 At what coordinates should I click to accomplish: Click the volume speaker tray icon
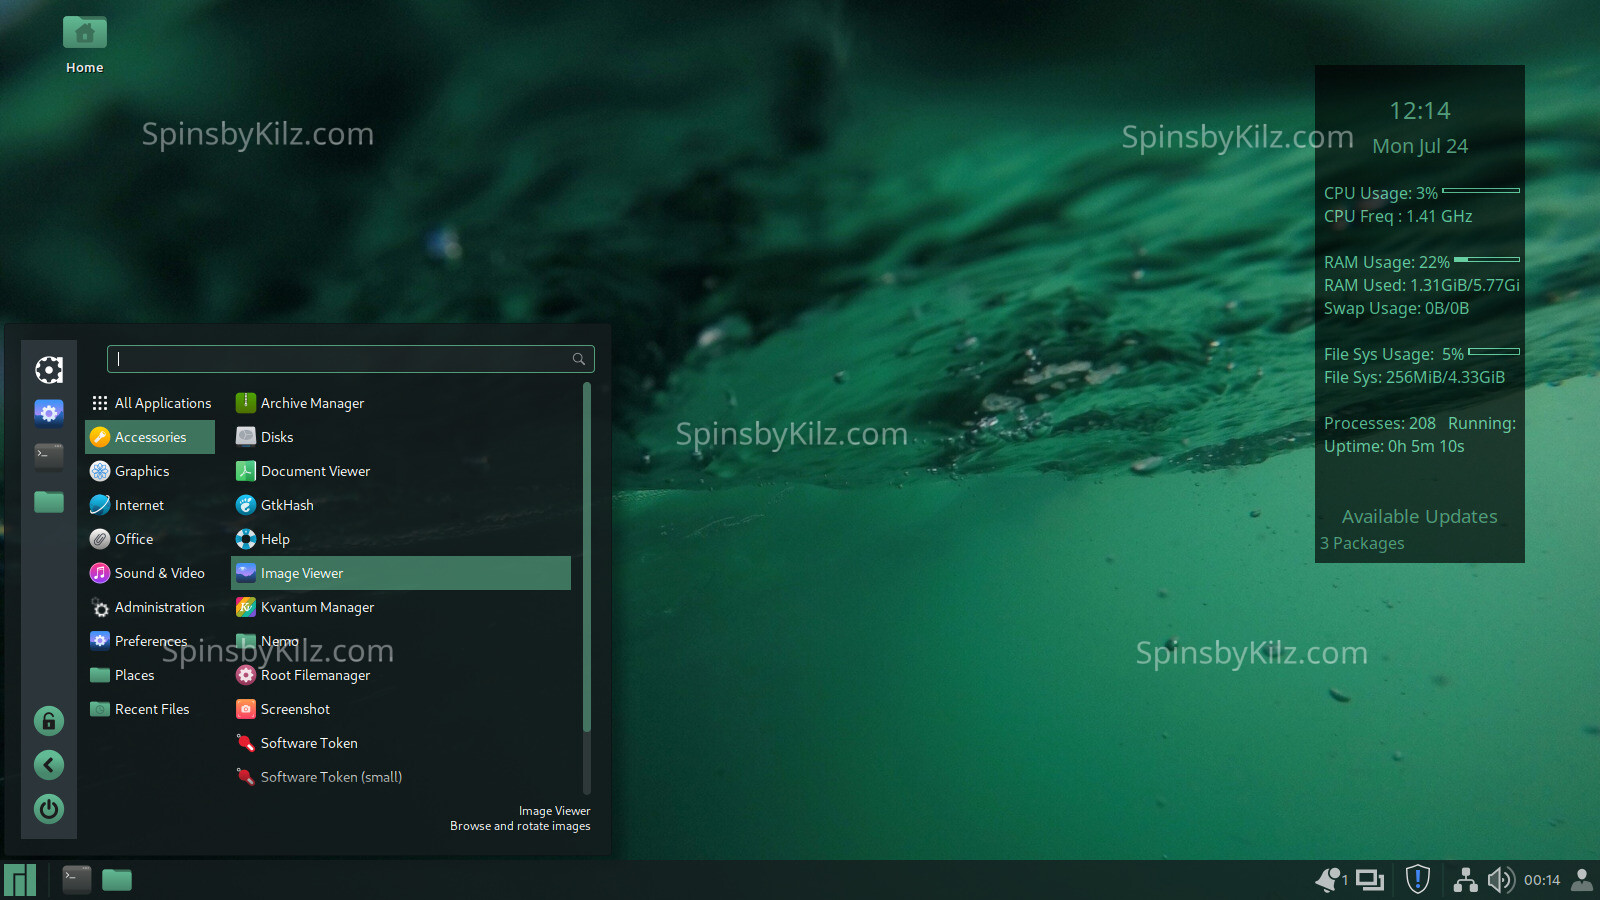(x=1501, y=880)
